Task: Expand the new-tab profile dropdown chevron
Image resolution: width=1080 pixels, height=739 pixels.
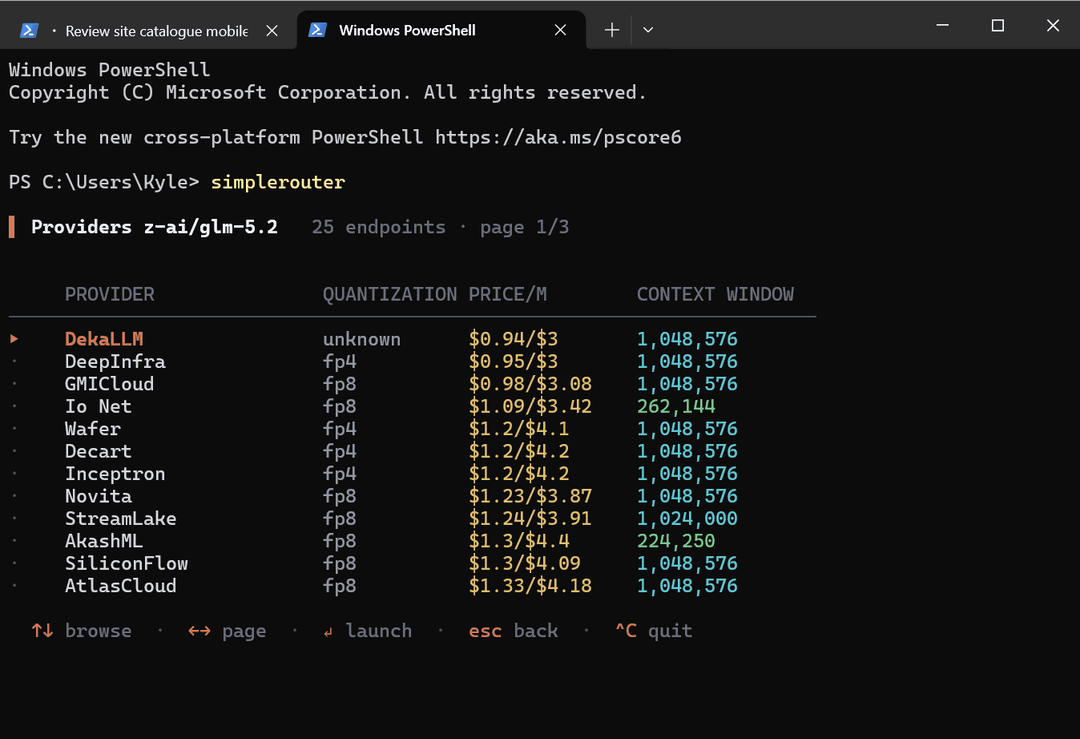Action: click(x=647, y=30)
